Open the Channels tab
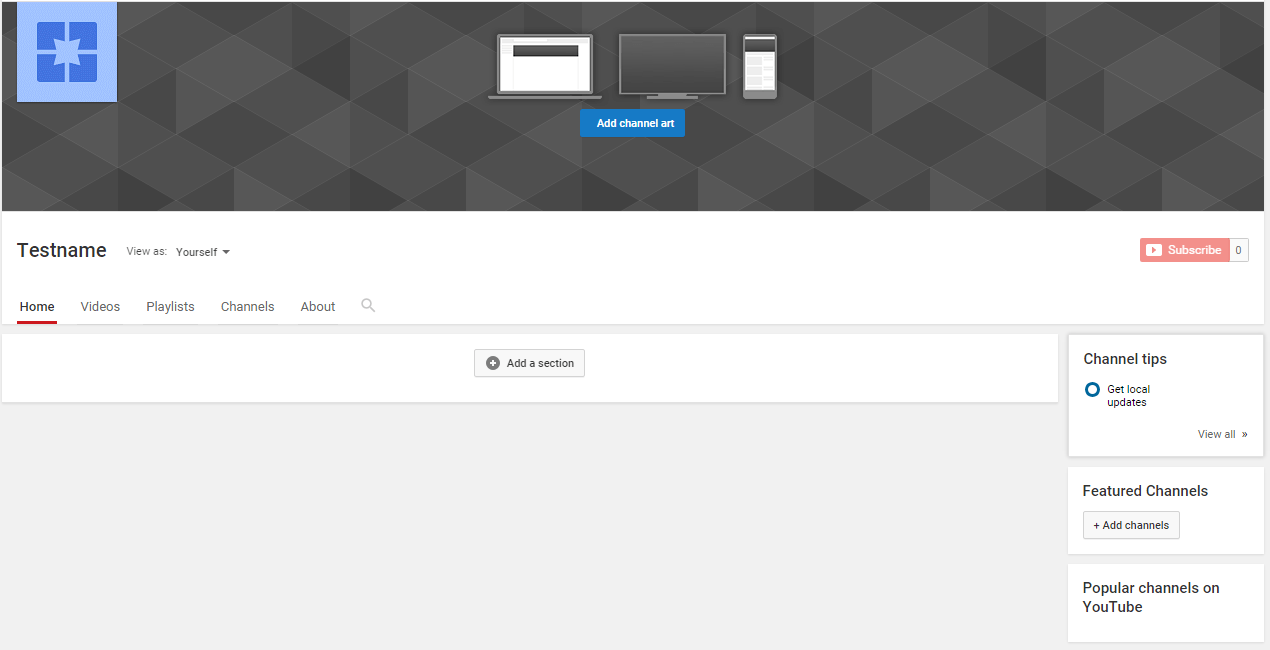The height and width of the screenshot is (650, 1270). [x=247, y=306]
